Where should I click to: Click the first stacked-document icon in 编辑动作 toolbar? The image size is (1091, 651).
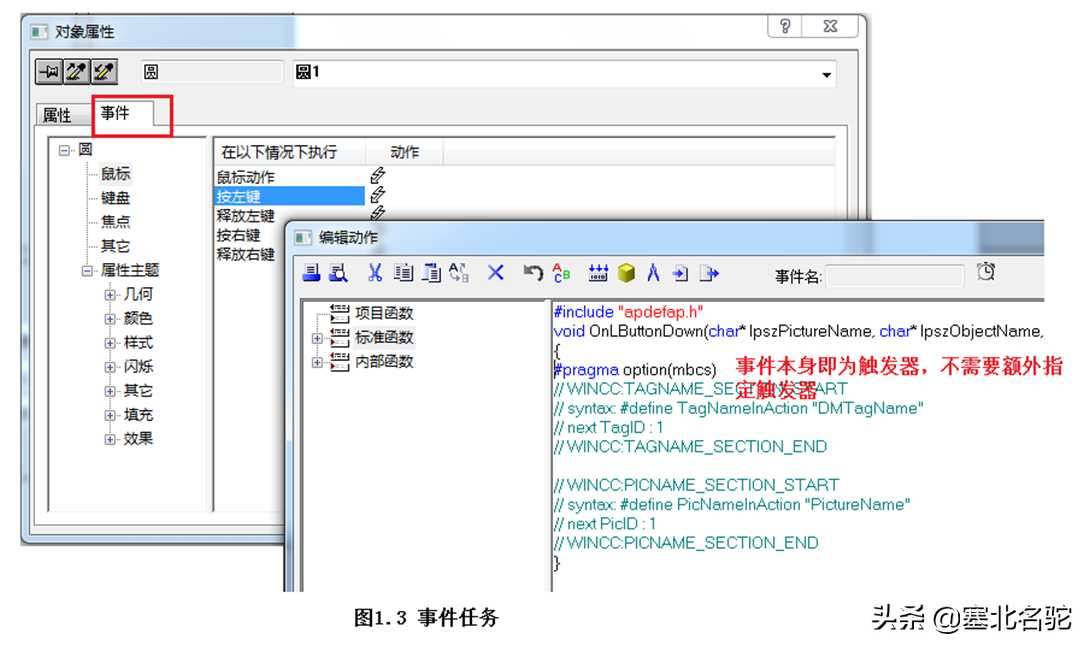pos(311,273)
